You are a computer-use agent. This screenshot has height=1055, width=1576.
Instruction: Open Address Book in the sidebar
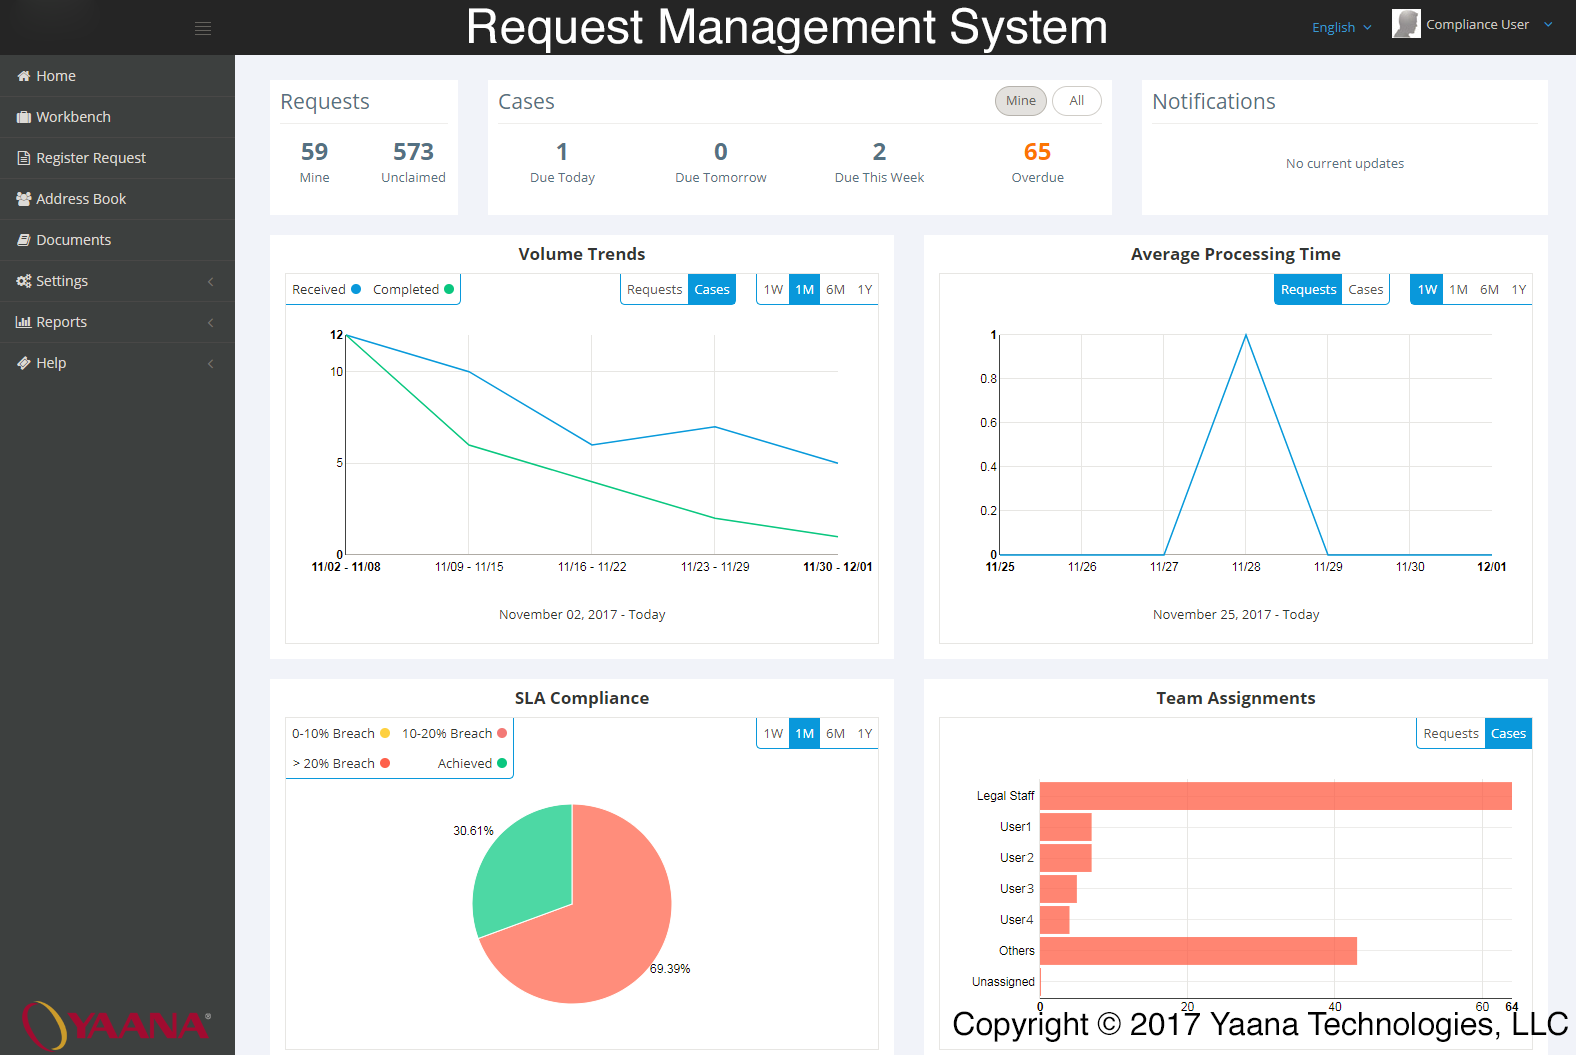(x=117, y=199)
